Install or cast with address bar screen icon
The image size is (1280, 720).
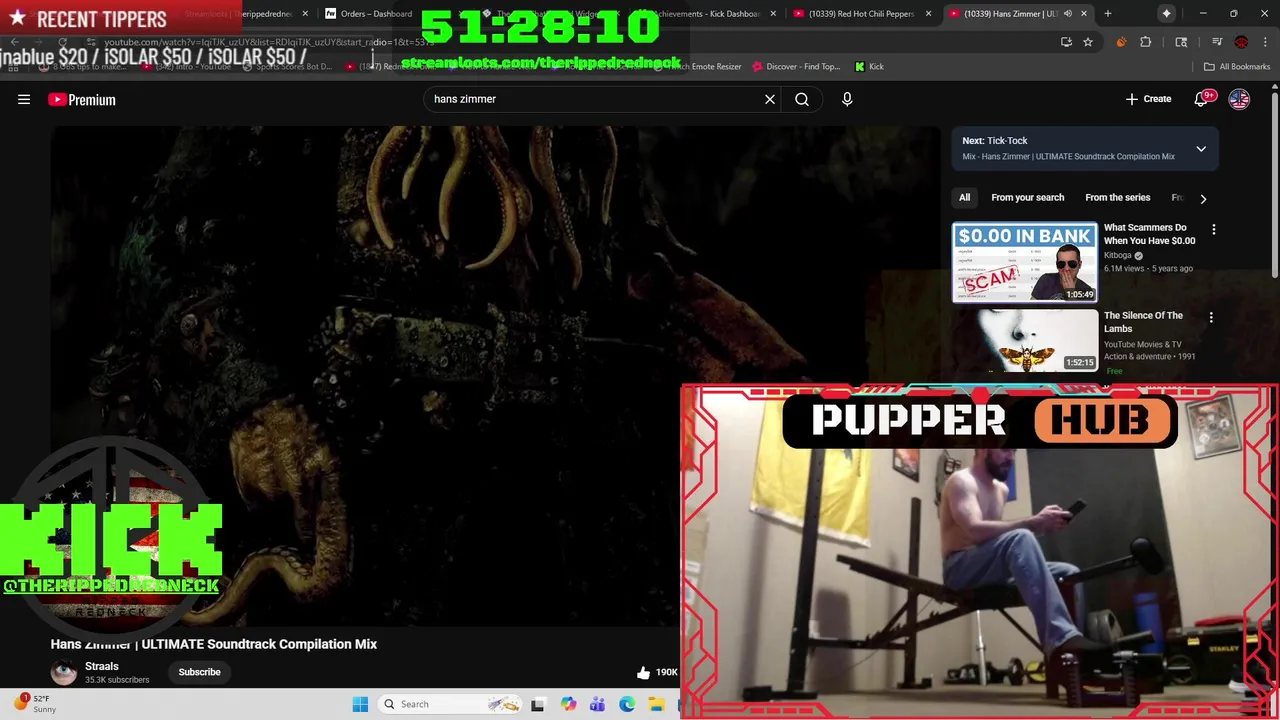1066,42
